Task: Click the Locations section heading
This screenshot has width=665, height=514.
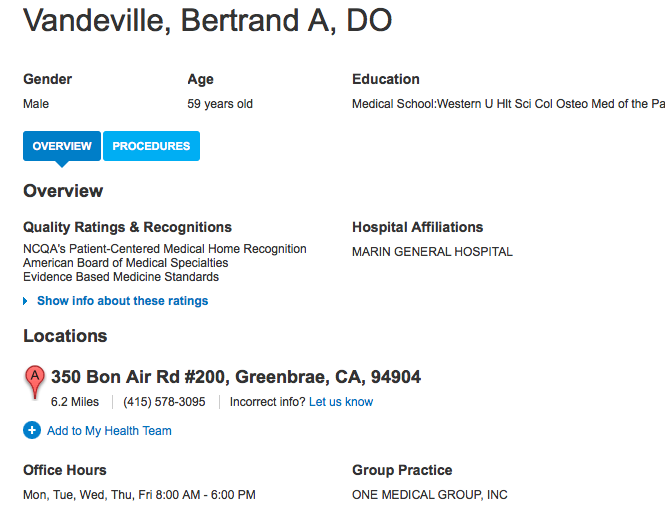Action: pos(65,335)
